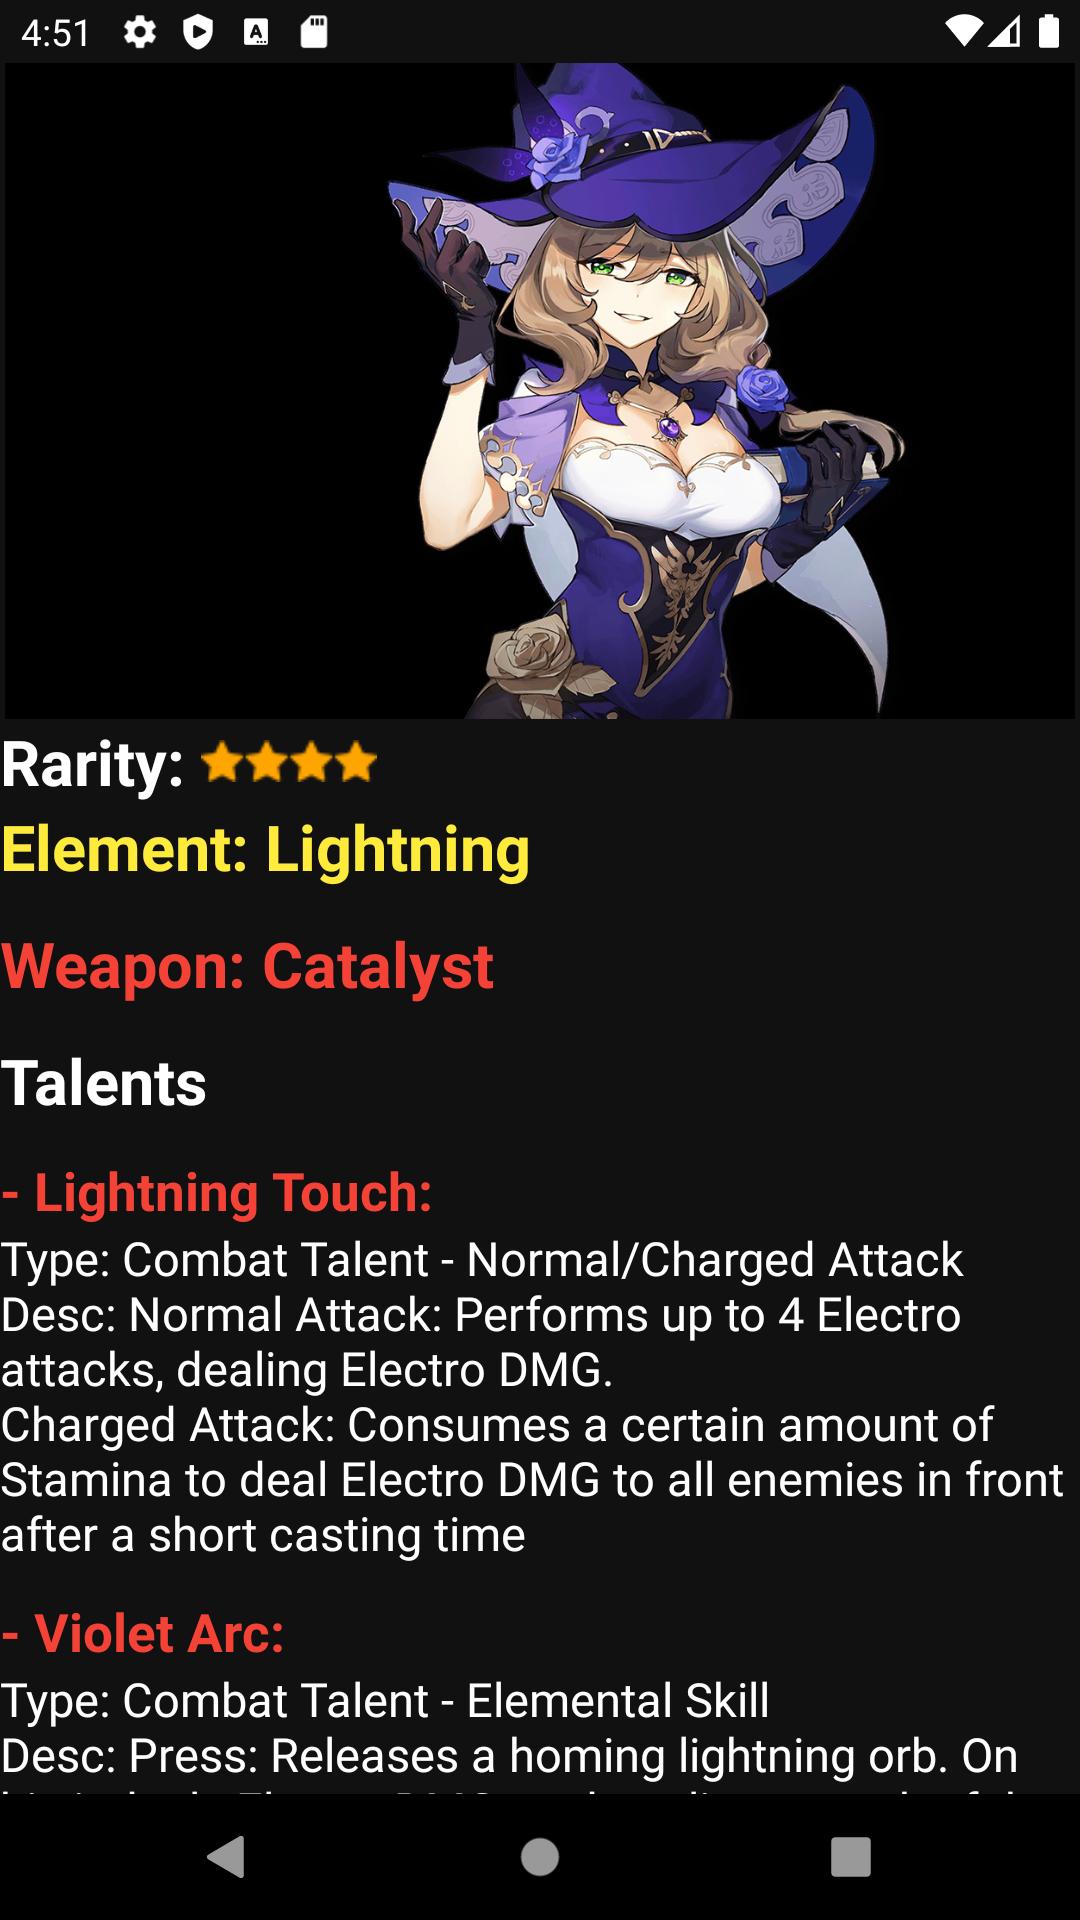Open recent apps with square button
Image resolution: width=1080 pixels, height=1920 pixels.
[x=851, y=1857]
